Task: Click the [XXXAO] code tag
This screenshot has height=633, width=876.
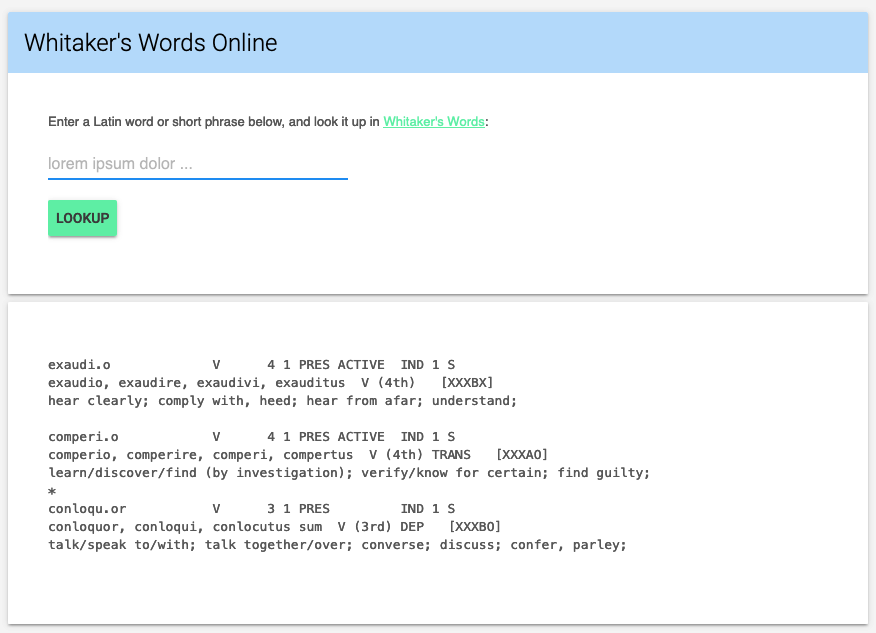Action: (521, 455)
